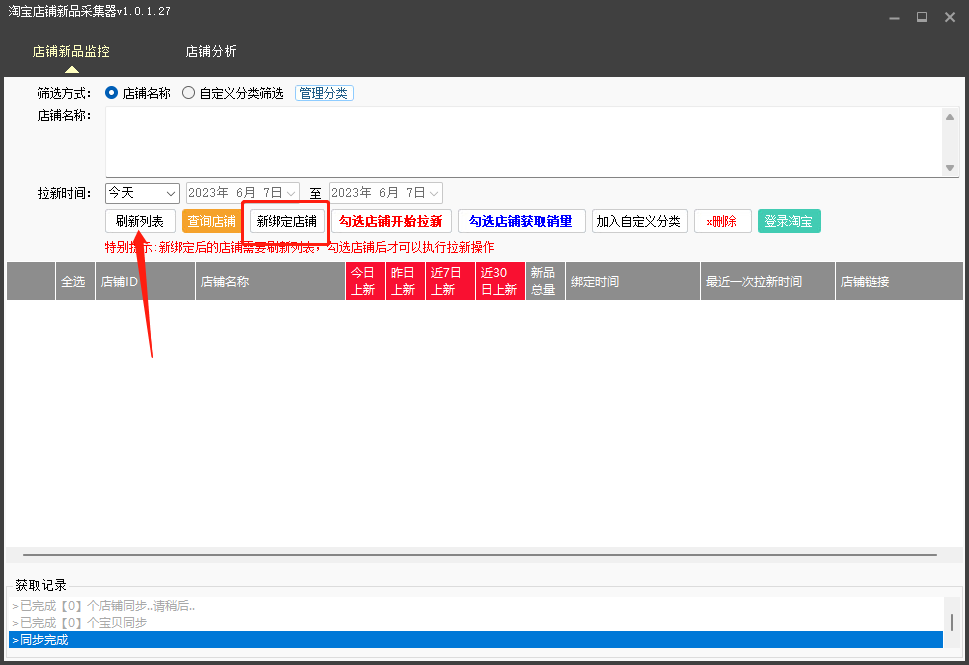Maximize the application window
Screen dimensions: 969x665
pos(922,17)
